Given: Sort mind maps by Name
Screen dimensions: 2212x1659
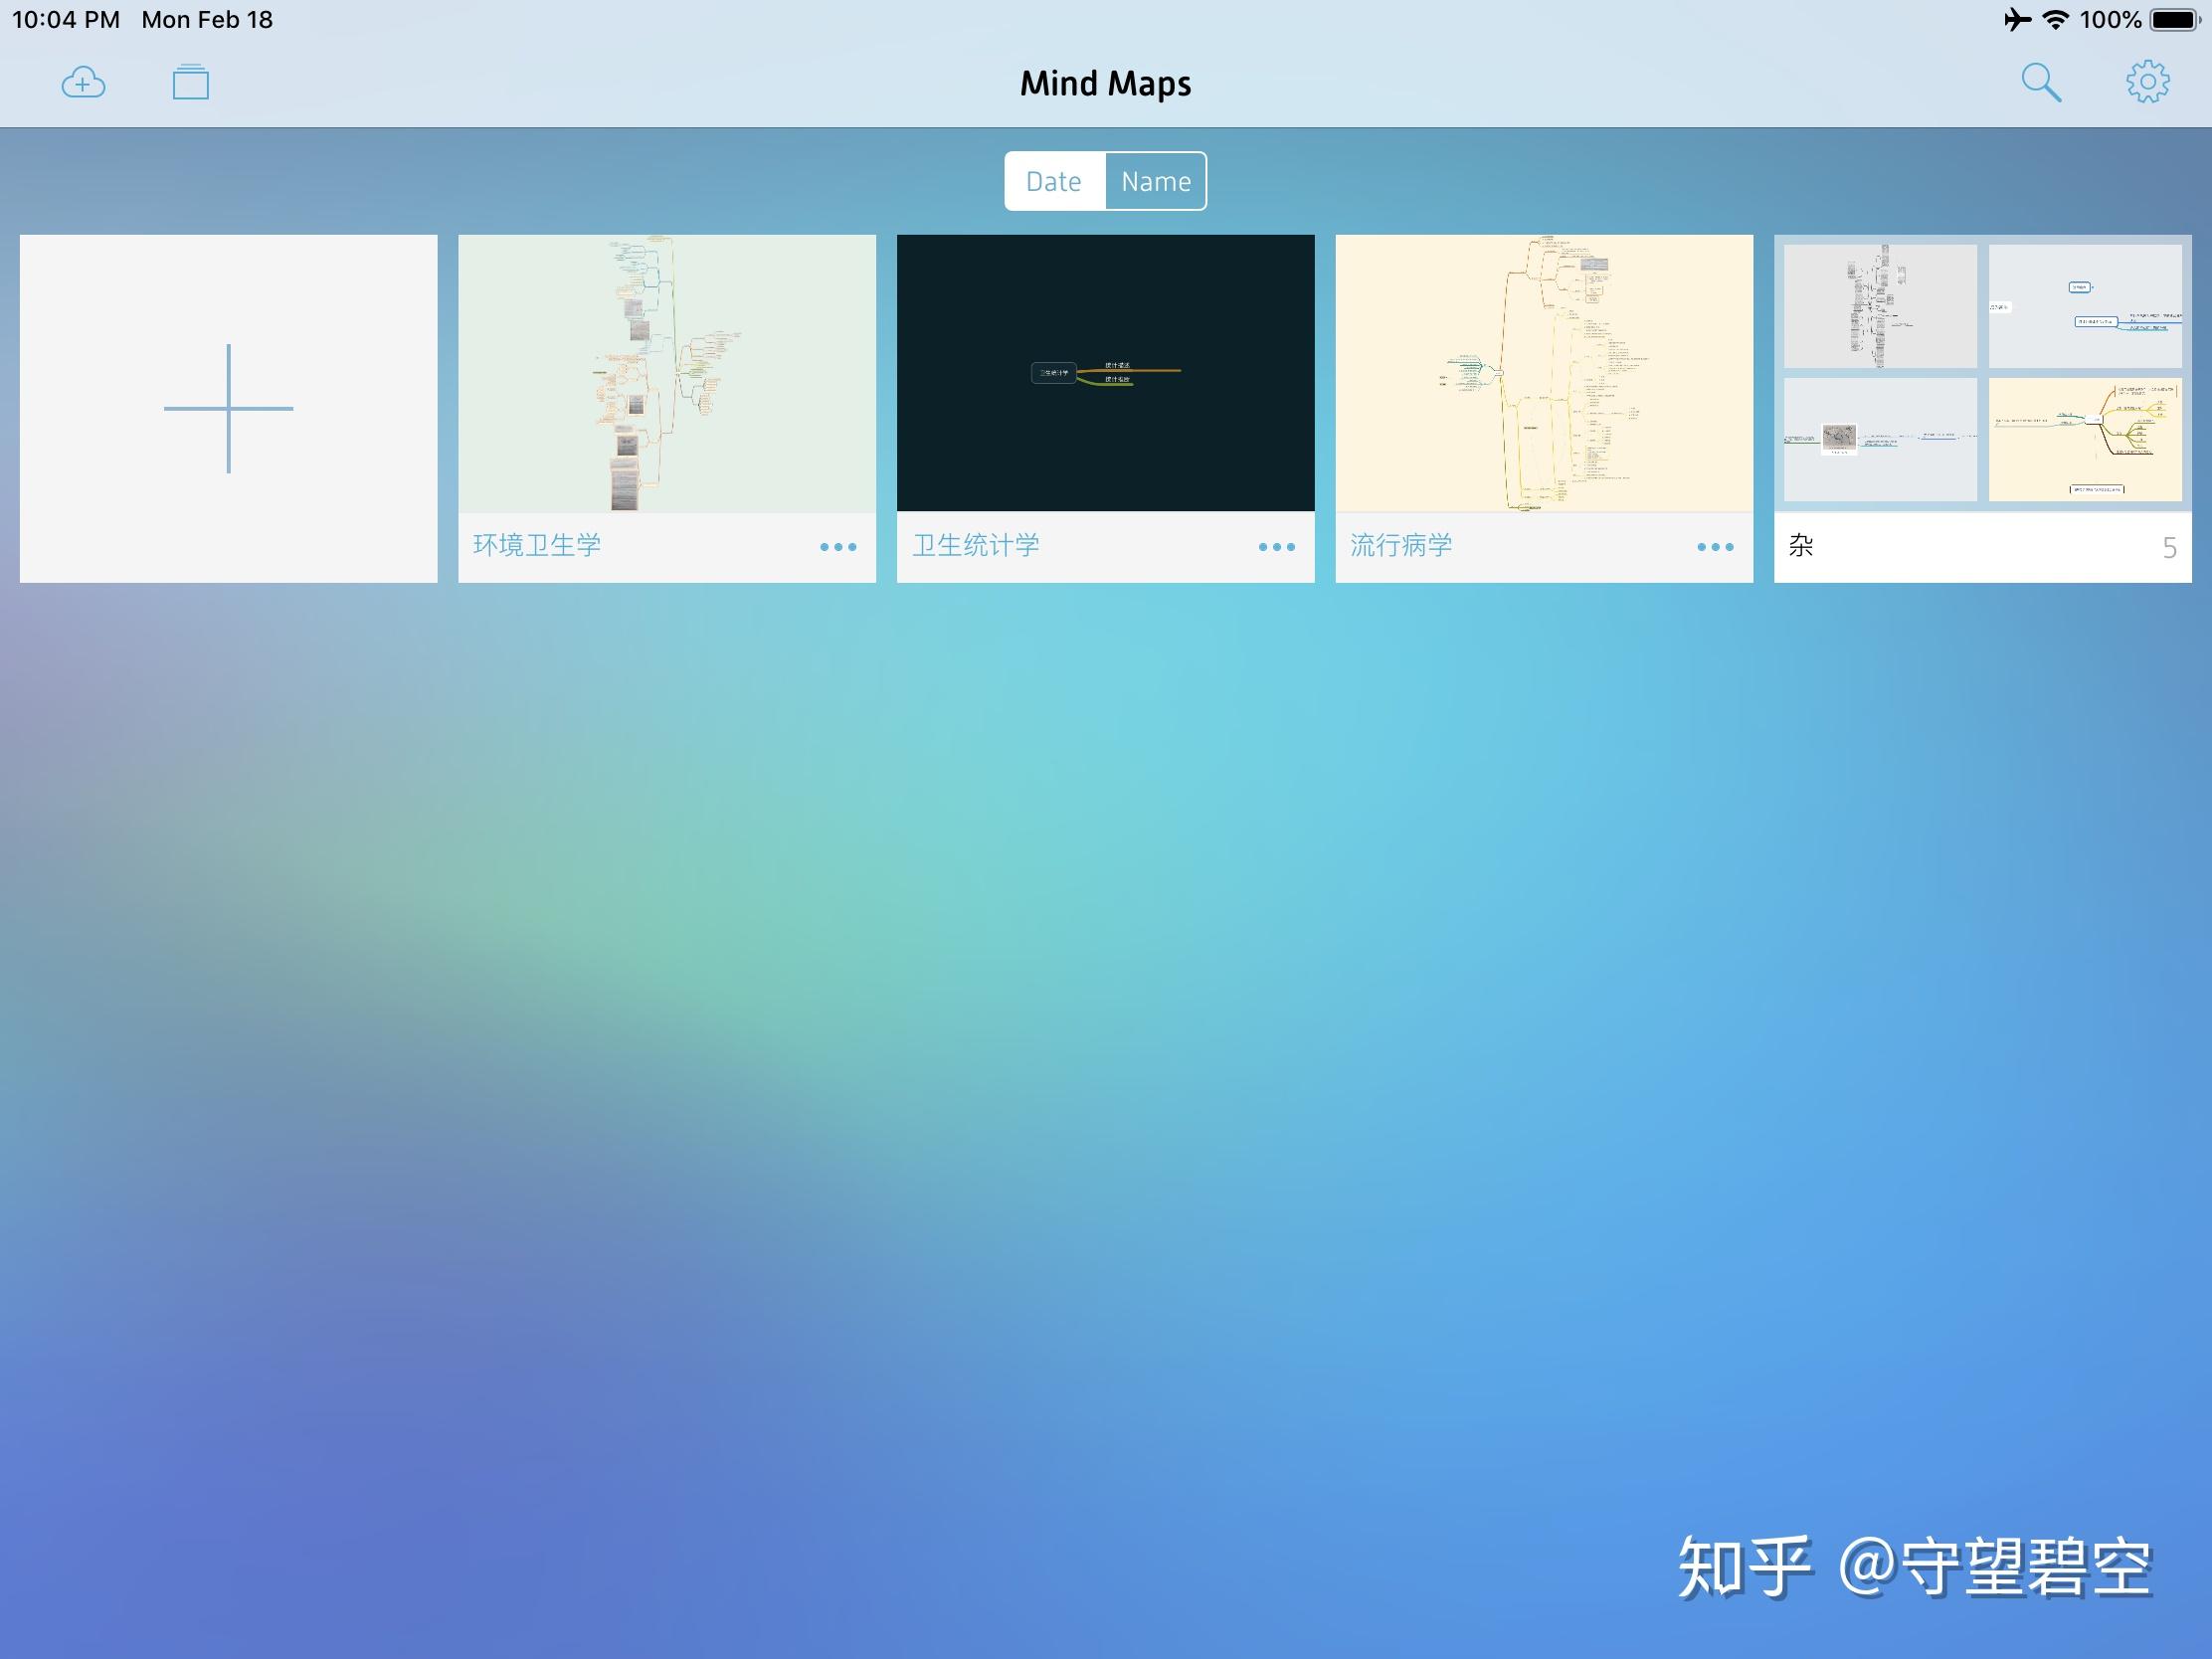Looking at the screenshot, I should click(1156, 181).
